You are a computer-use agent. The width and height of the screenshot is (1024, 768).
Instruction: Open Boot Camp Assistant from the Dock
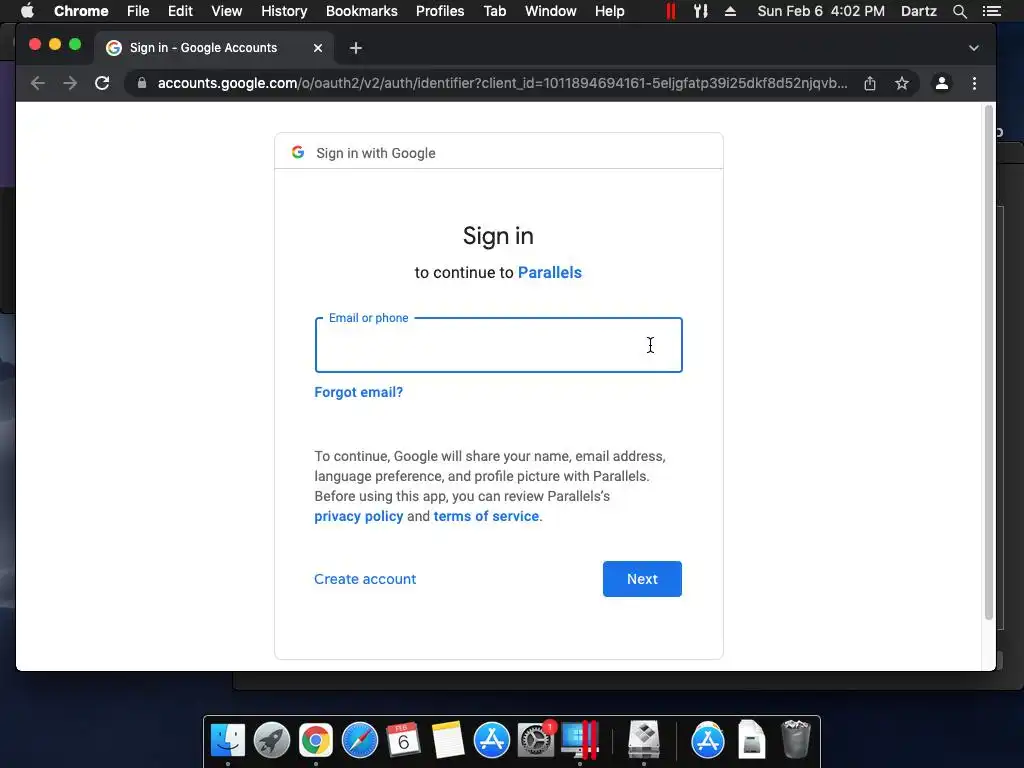click(x=644, y=740)
